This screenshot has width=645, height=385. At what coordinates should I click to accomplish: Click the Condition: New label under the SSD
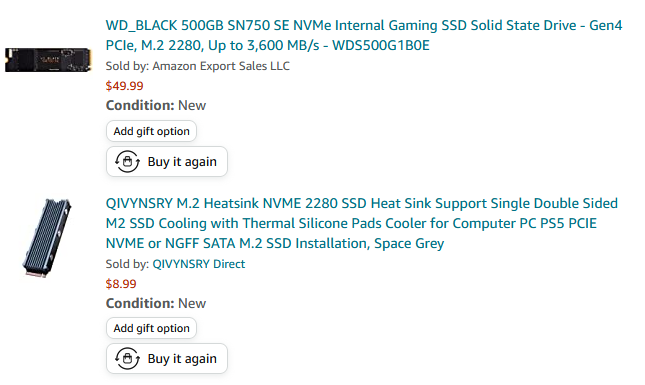pos(156,105)
